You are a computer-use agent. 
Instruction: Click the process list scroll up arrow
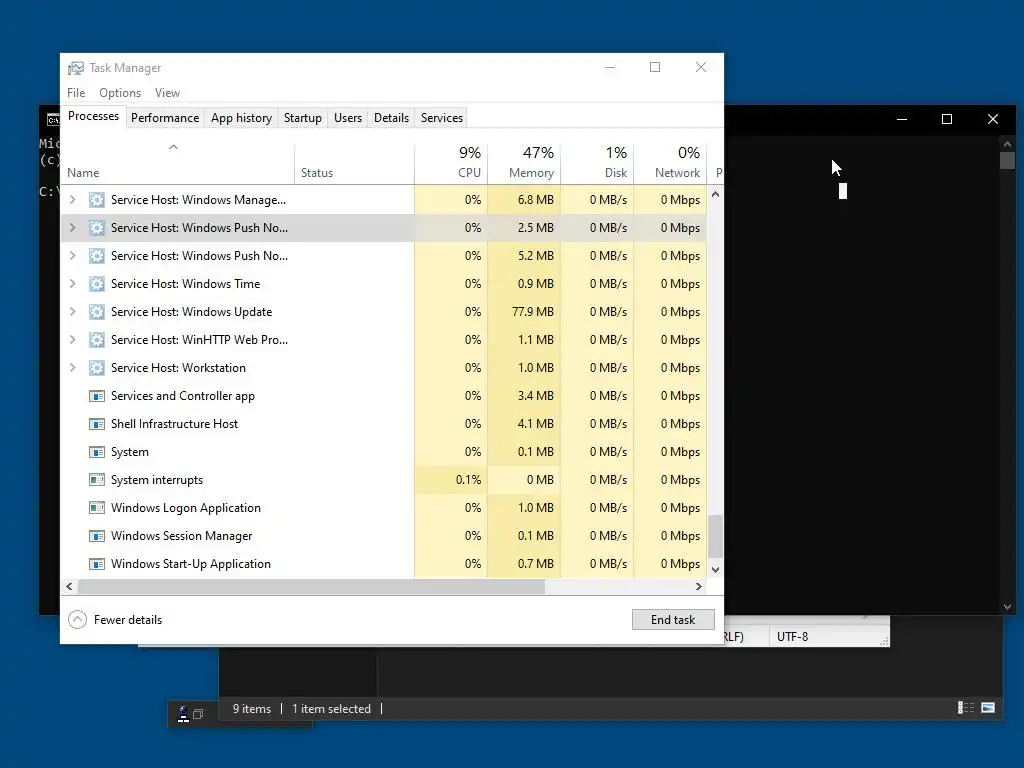click(715, 194)
